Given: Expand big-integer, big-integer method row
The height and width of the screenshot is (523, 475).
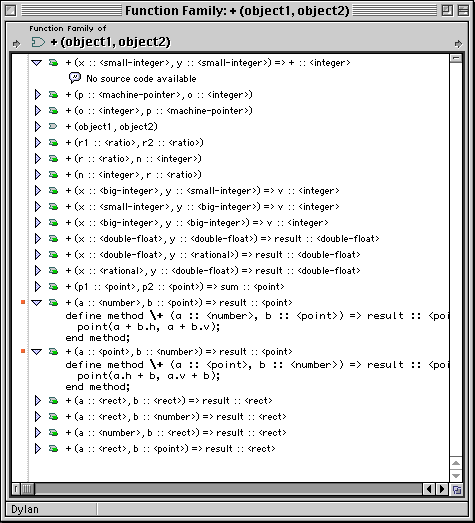Looking at the screenshot, I should point(38,222).
